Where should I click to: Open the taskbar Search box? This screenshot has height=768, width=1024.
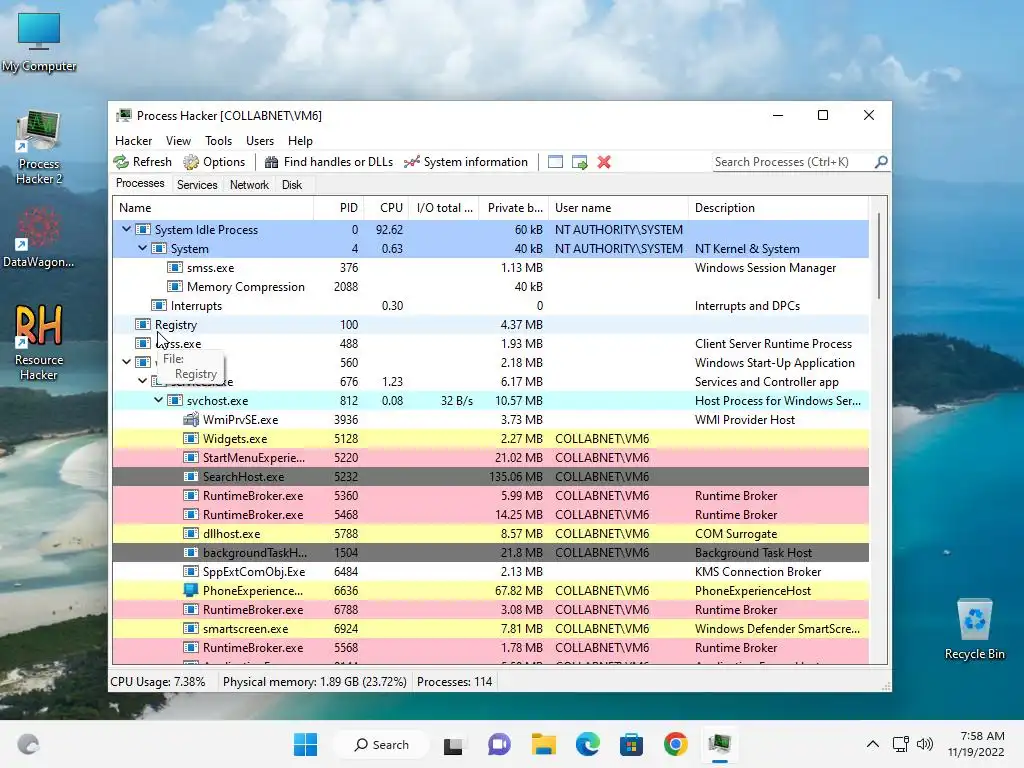coord(382,744)
